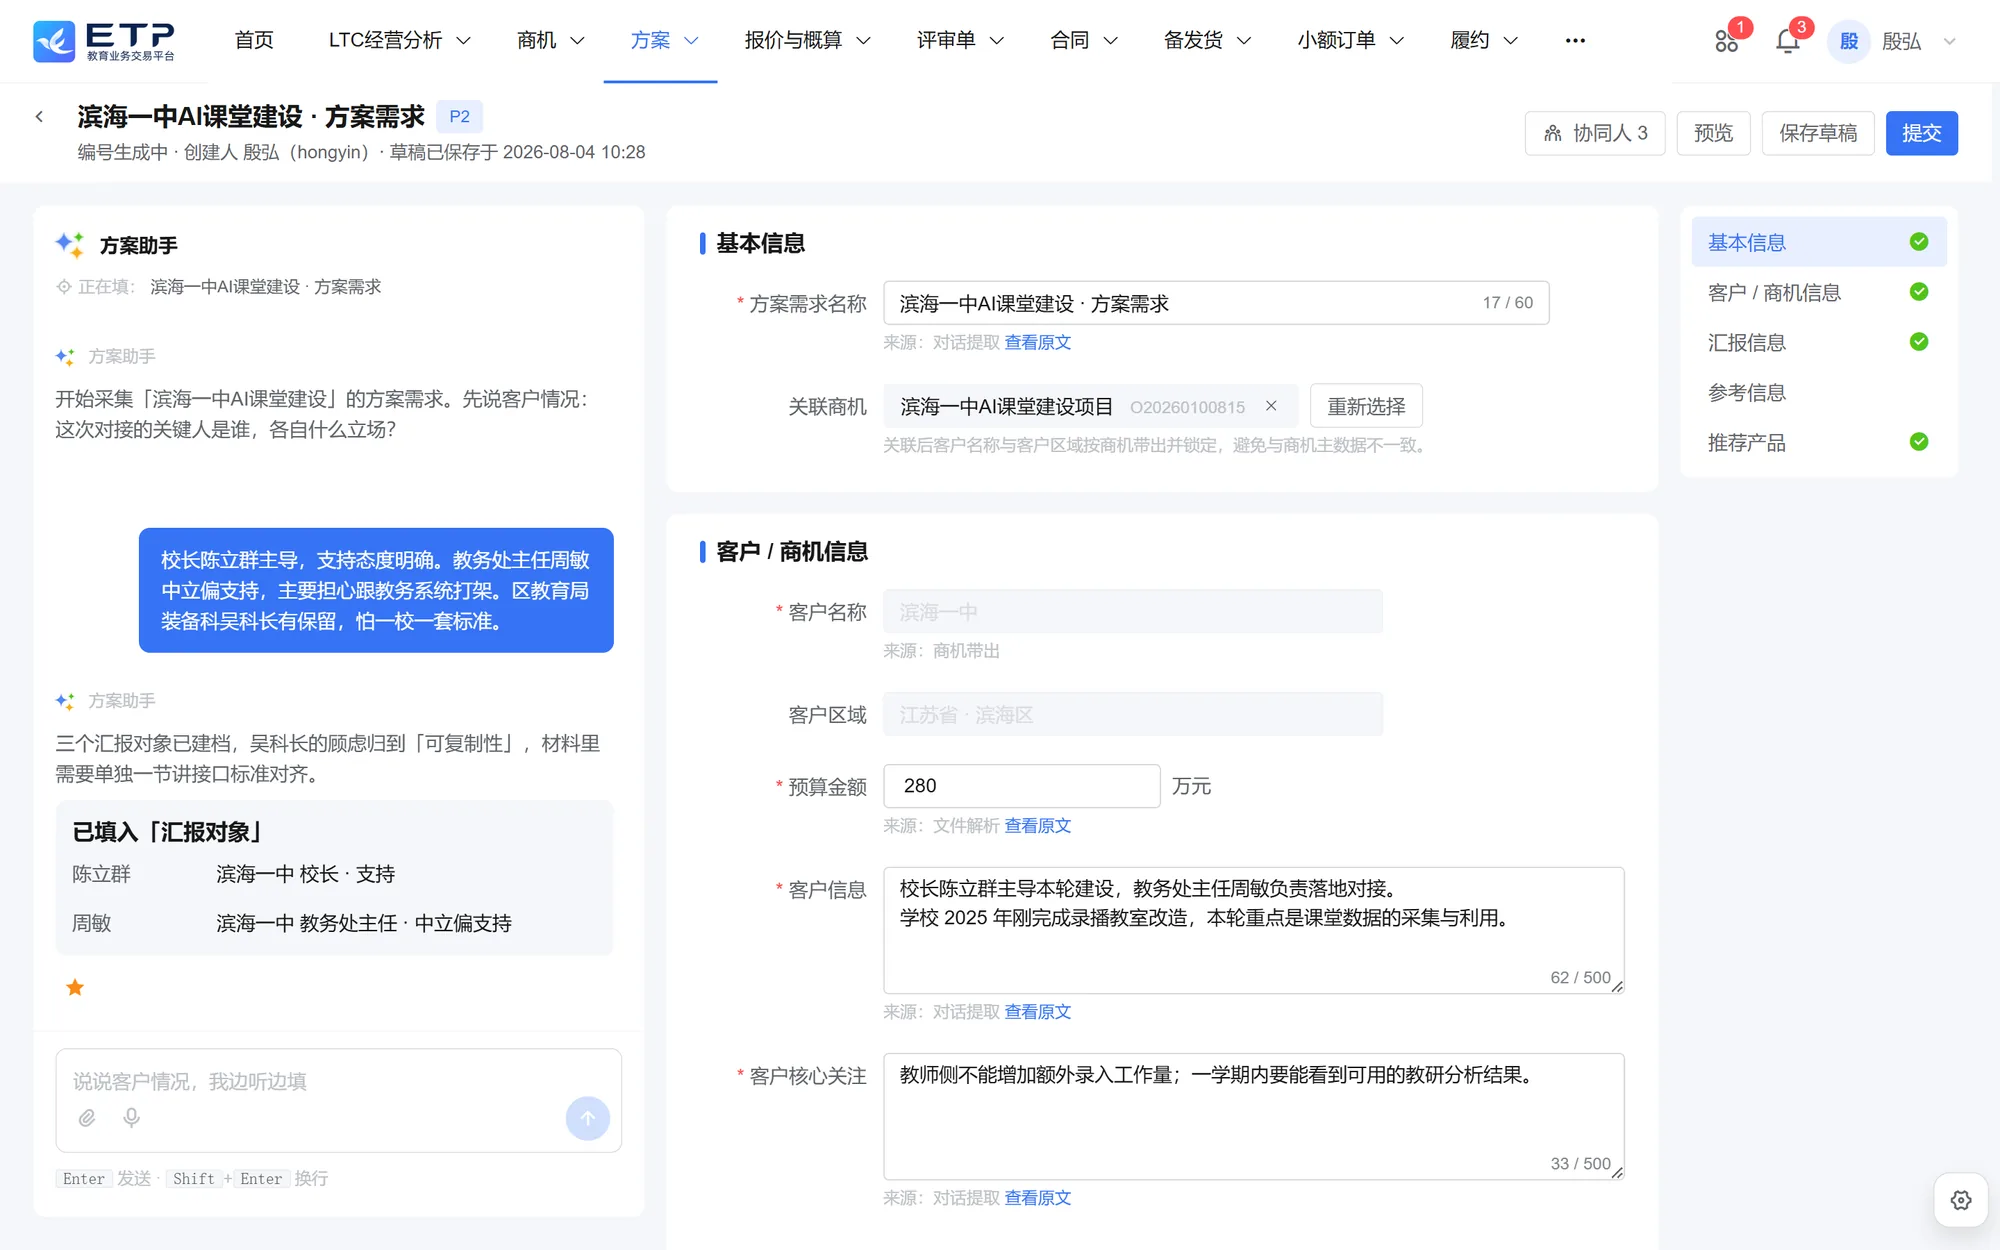Expand the 履约 menu
This screenshot has width=2000, height=1250.
coord(1484,41)
